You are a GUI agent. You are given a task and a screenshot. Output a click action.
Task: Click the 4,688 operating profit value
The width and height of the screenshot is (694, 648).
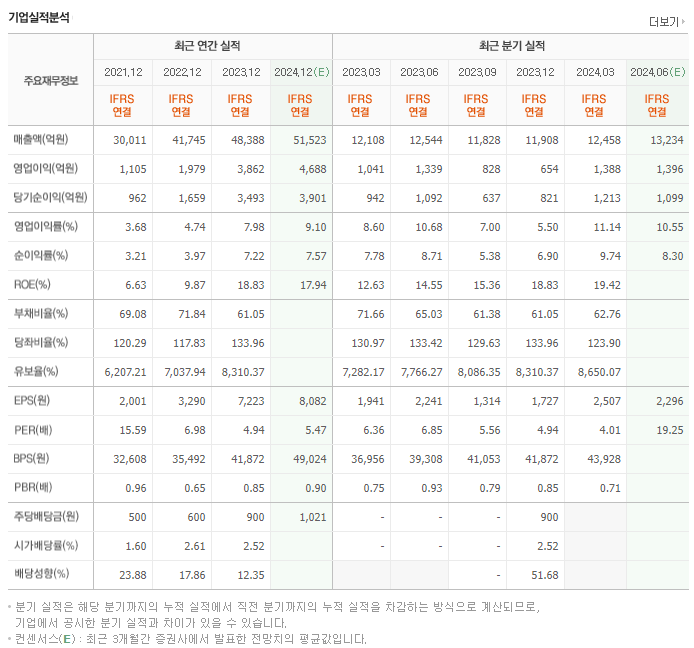coord(312,169)
